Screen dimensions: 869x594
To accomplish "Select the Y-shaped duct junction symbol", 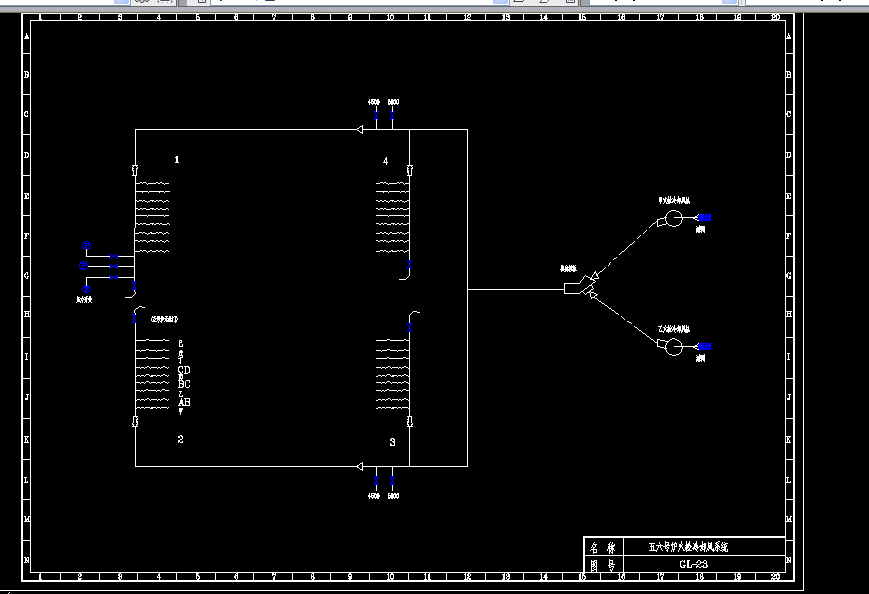I will [x=580, y=286].
